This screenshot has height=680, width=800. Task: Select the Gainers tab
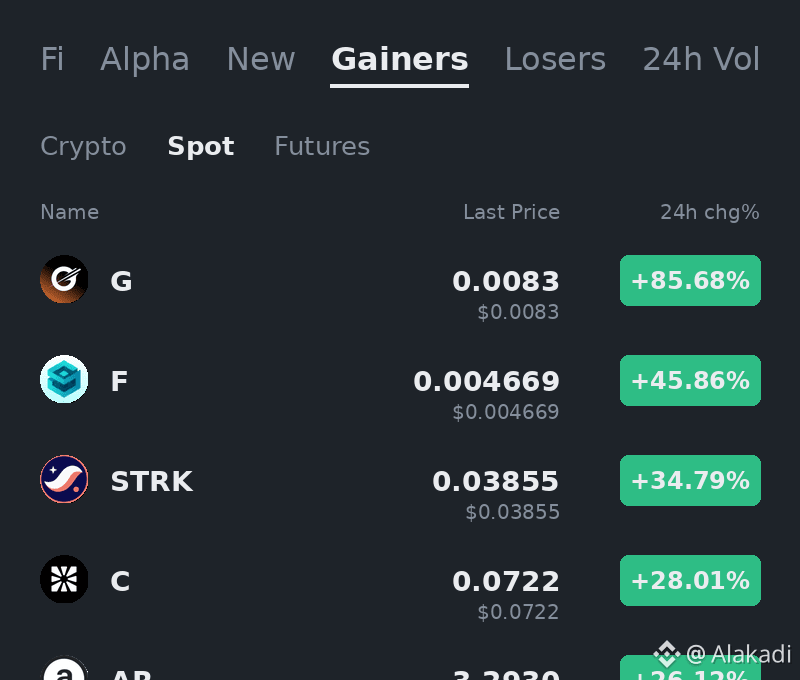399,59
